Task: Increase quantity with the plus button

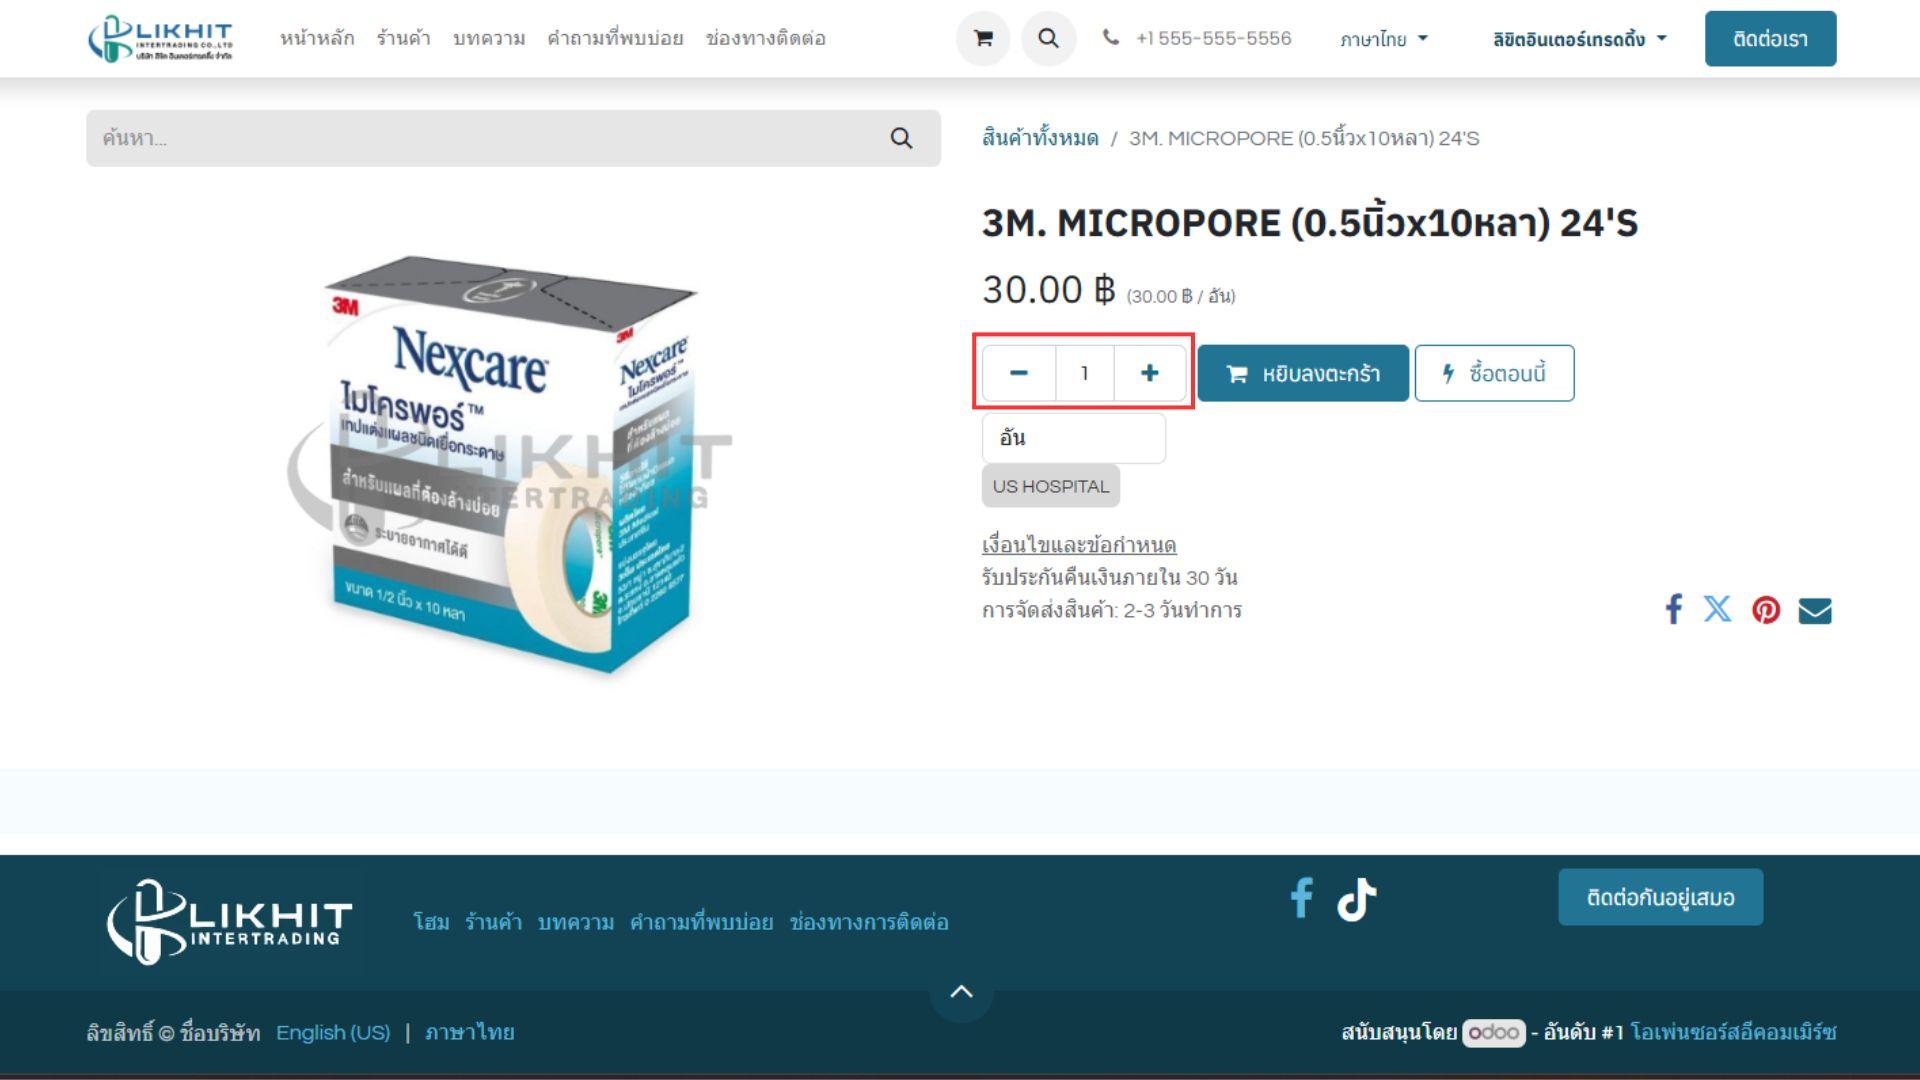Action: point(1150,373)
